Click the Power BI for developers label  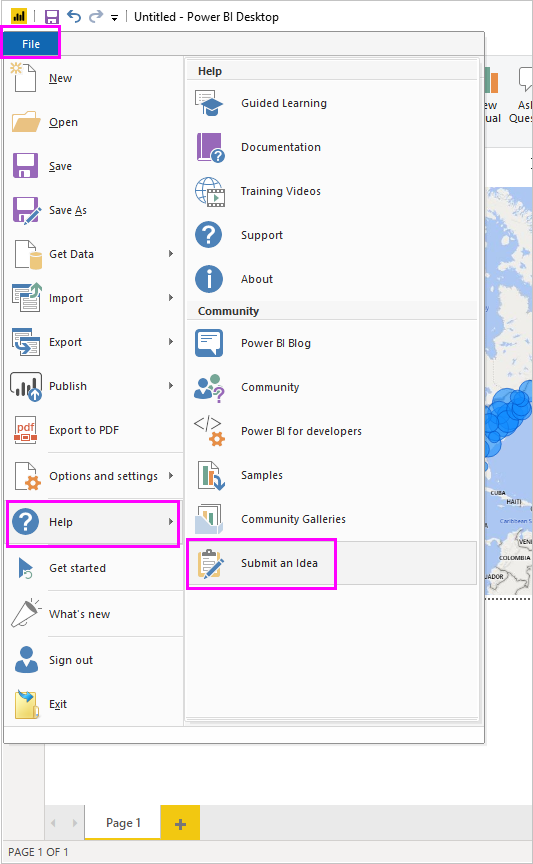pos(302,431)
